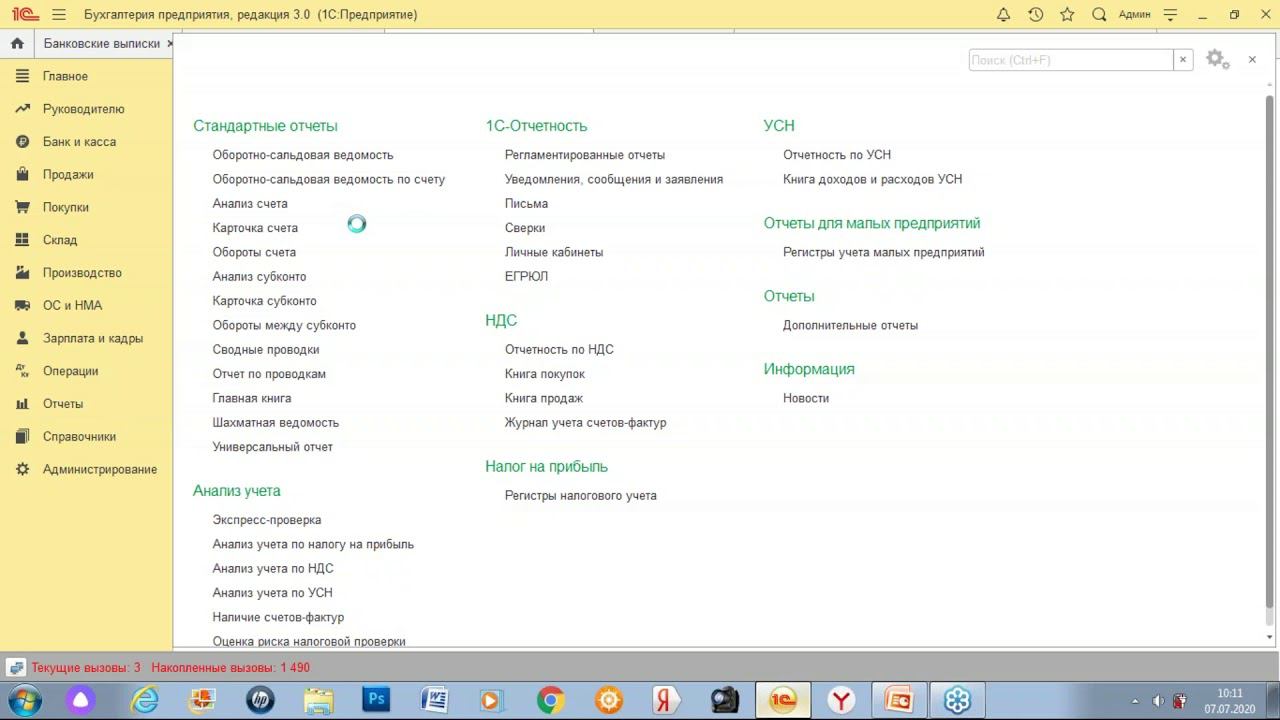Open Экспресс-проверка under Анализ учета
This screenshot has width=1280, height=720.
tap(267, 520)
